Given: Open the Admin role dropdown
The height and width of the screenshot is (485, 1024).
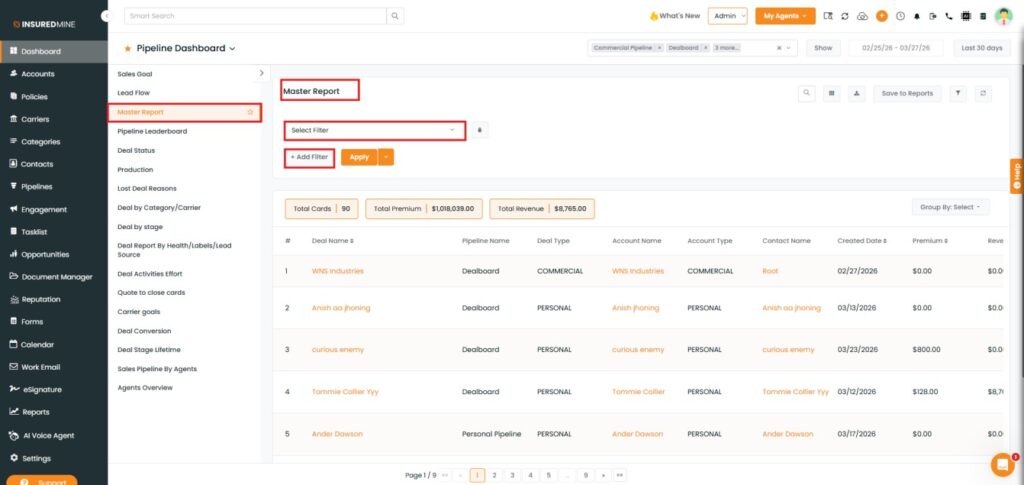Looking at the screenshot, I should 727,16.
